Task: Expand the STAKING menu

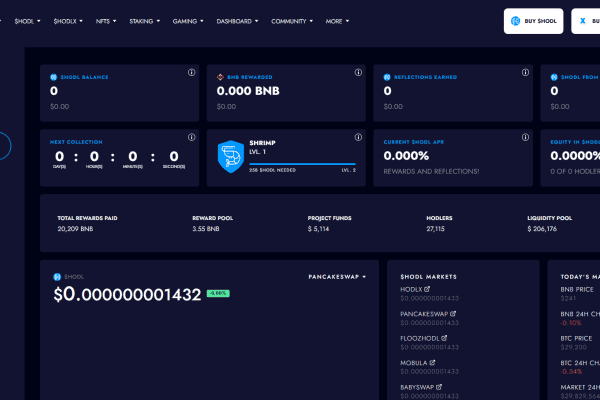Action: [x=145, y=21]
